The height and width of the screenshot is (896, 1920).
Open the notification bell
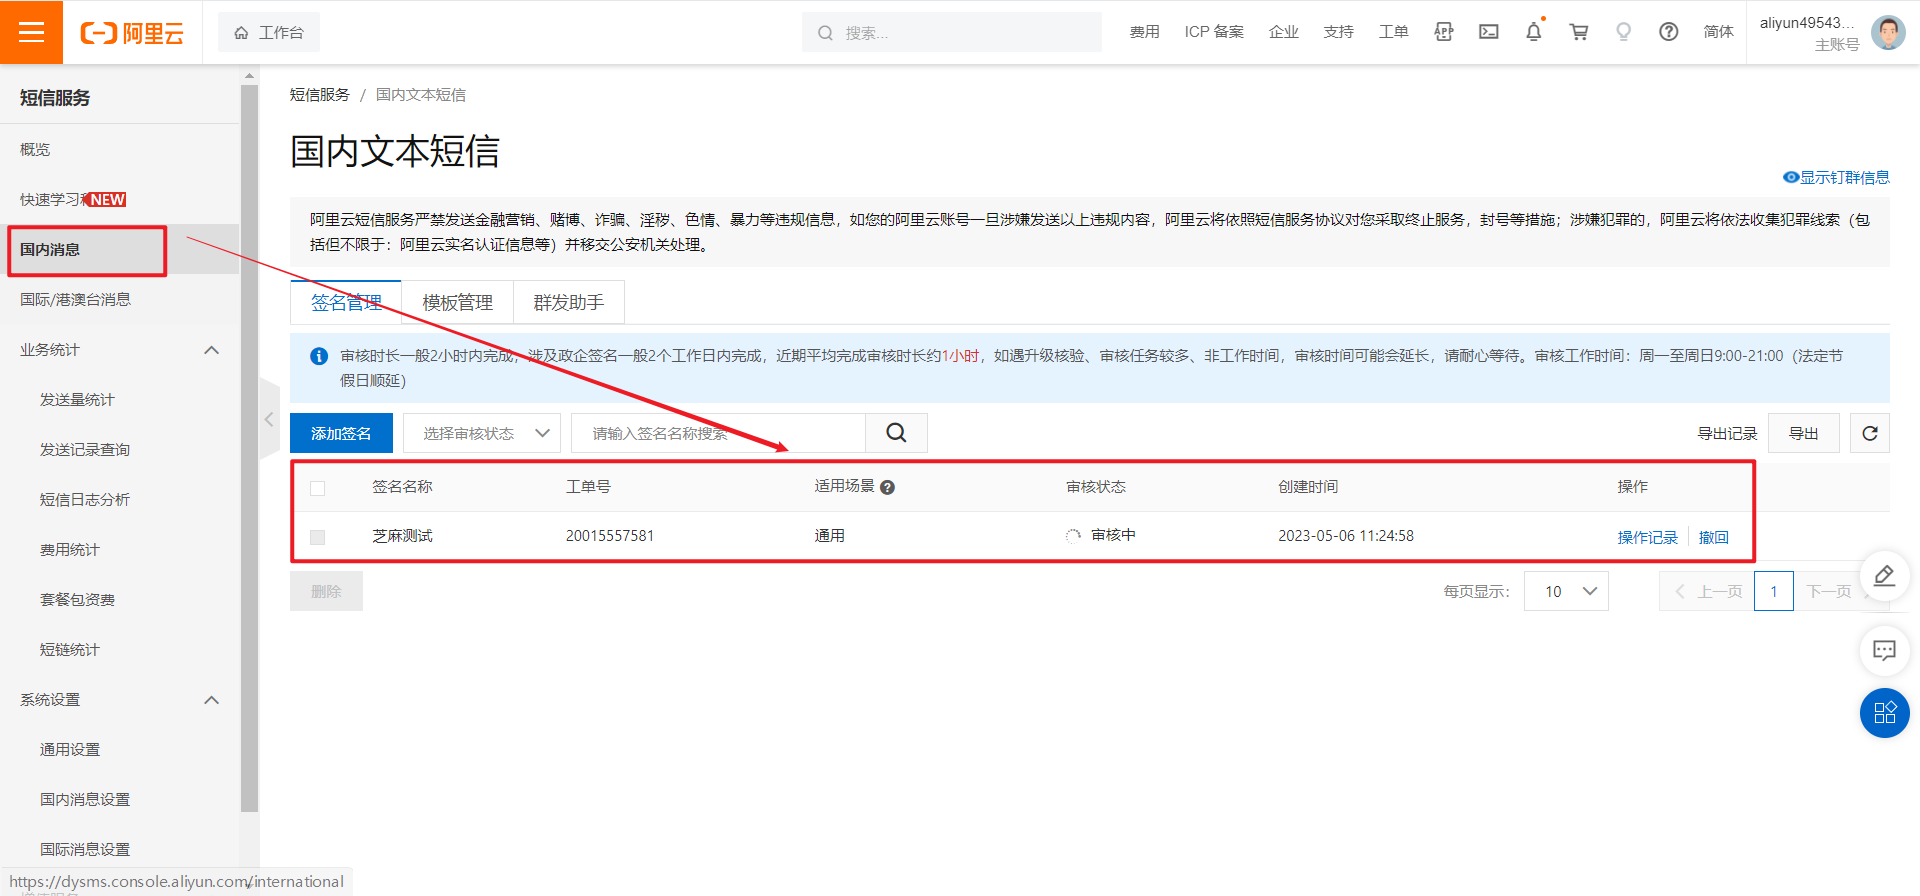pos(1534,32)
